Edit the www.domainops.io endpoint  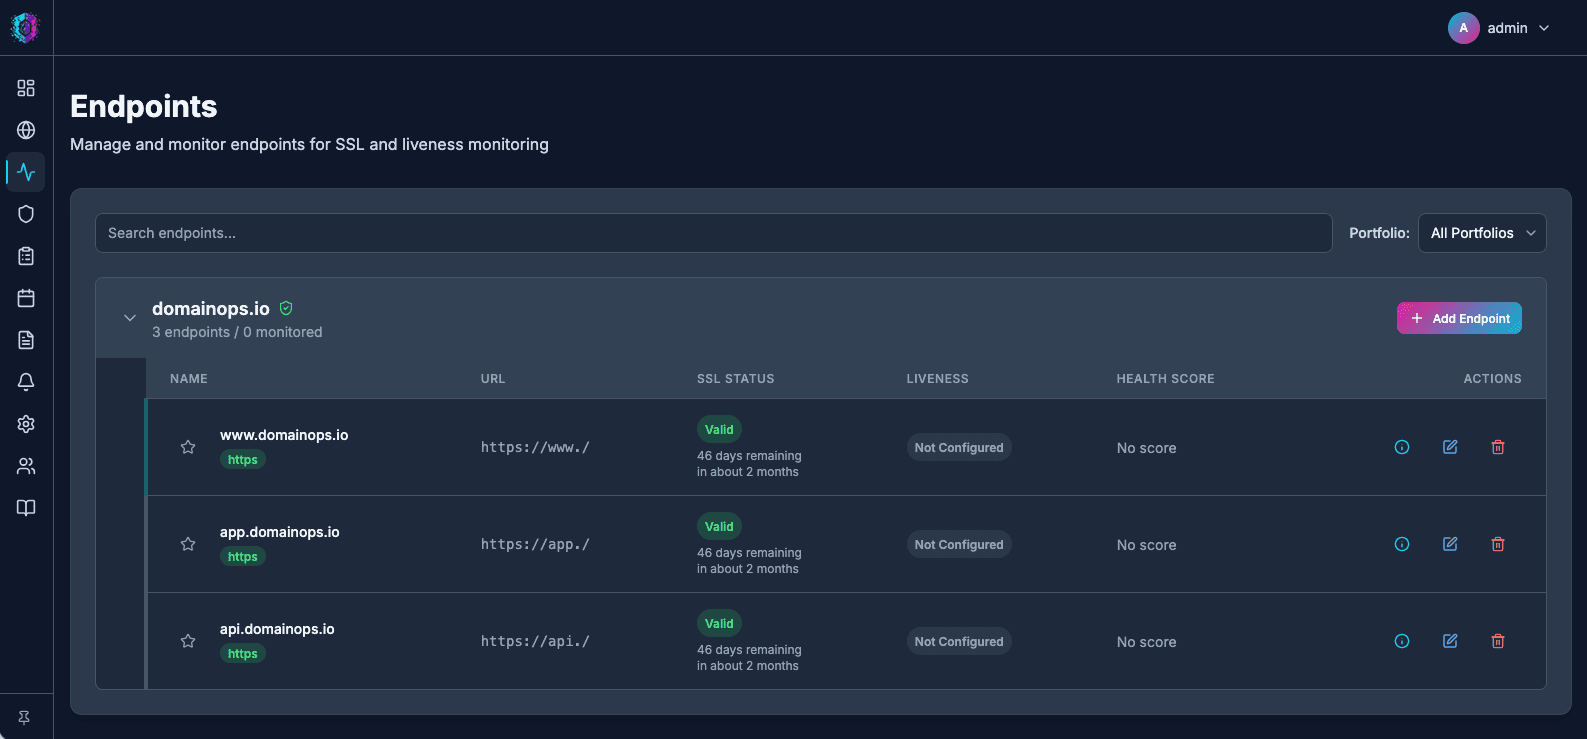[1450, 447]
